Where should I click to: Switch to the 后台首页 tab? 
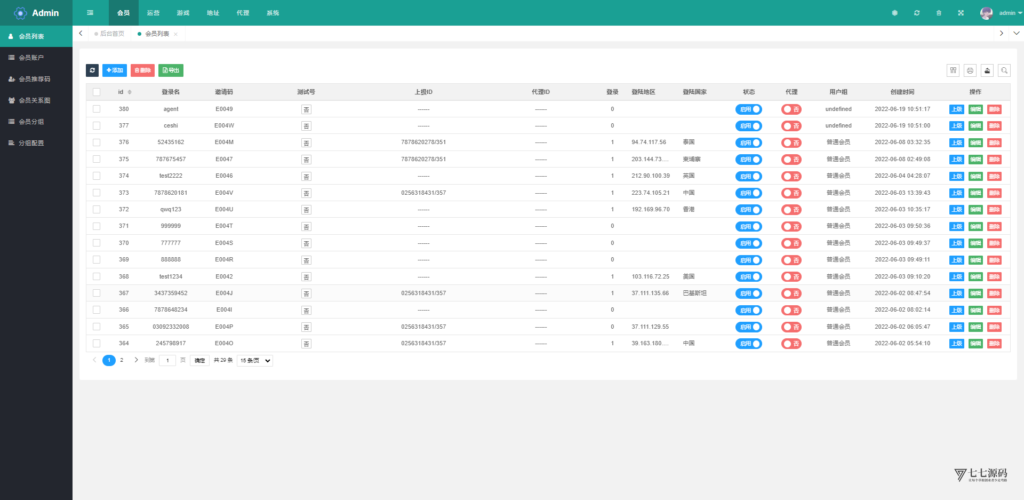click(112, 34)
